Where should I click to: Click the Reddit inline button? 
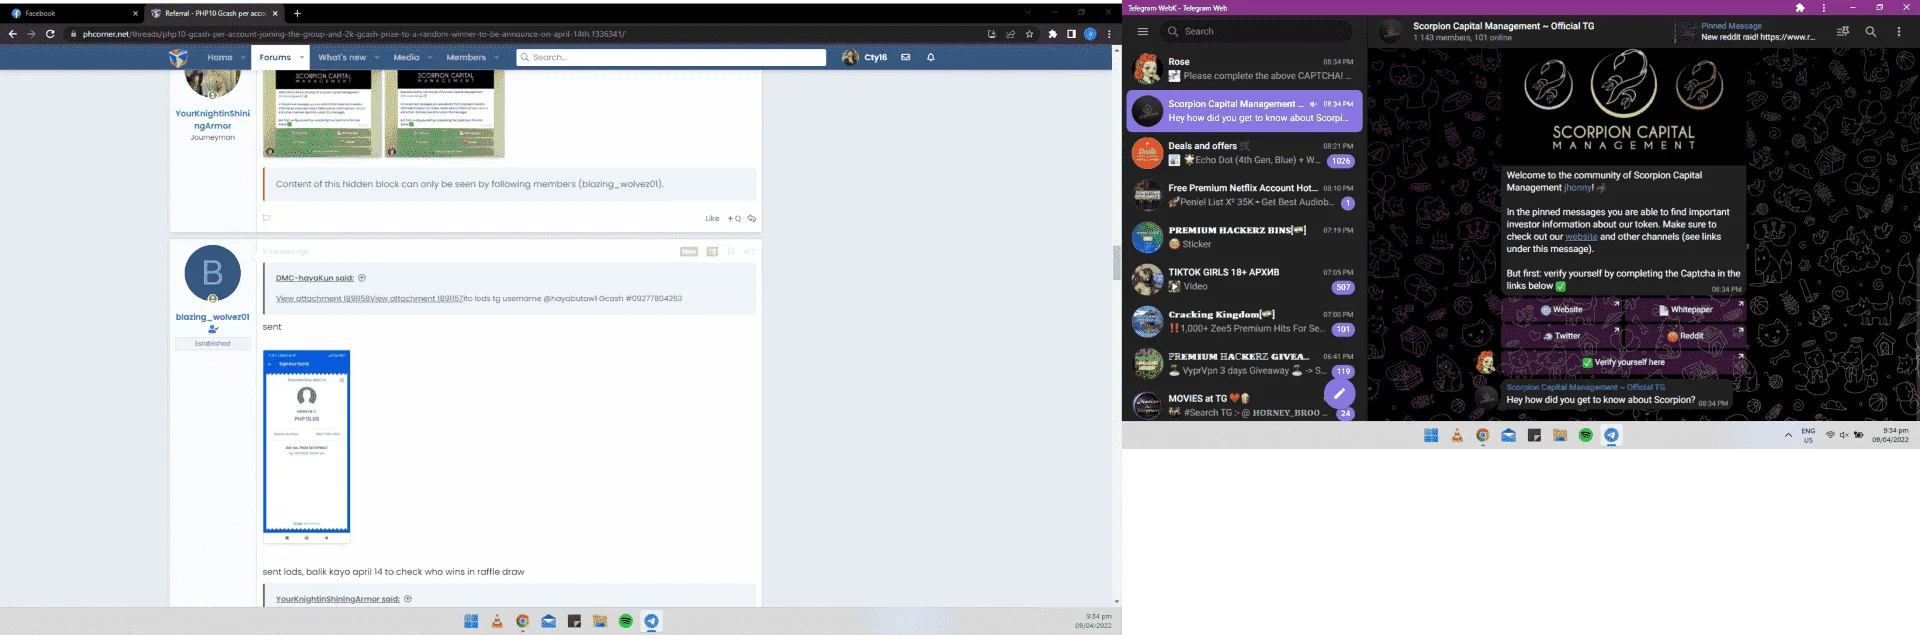[x=1685, y=336]
